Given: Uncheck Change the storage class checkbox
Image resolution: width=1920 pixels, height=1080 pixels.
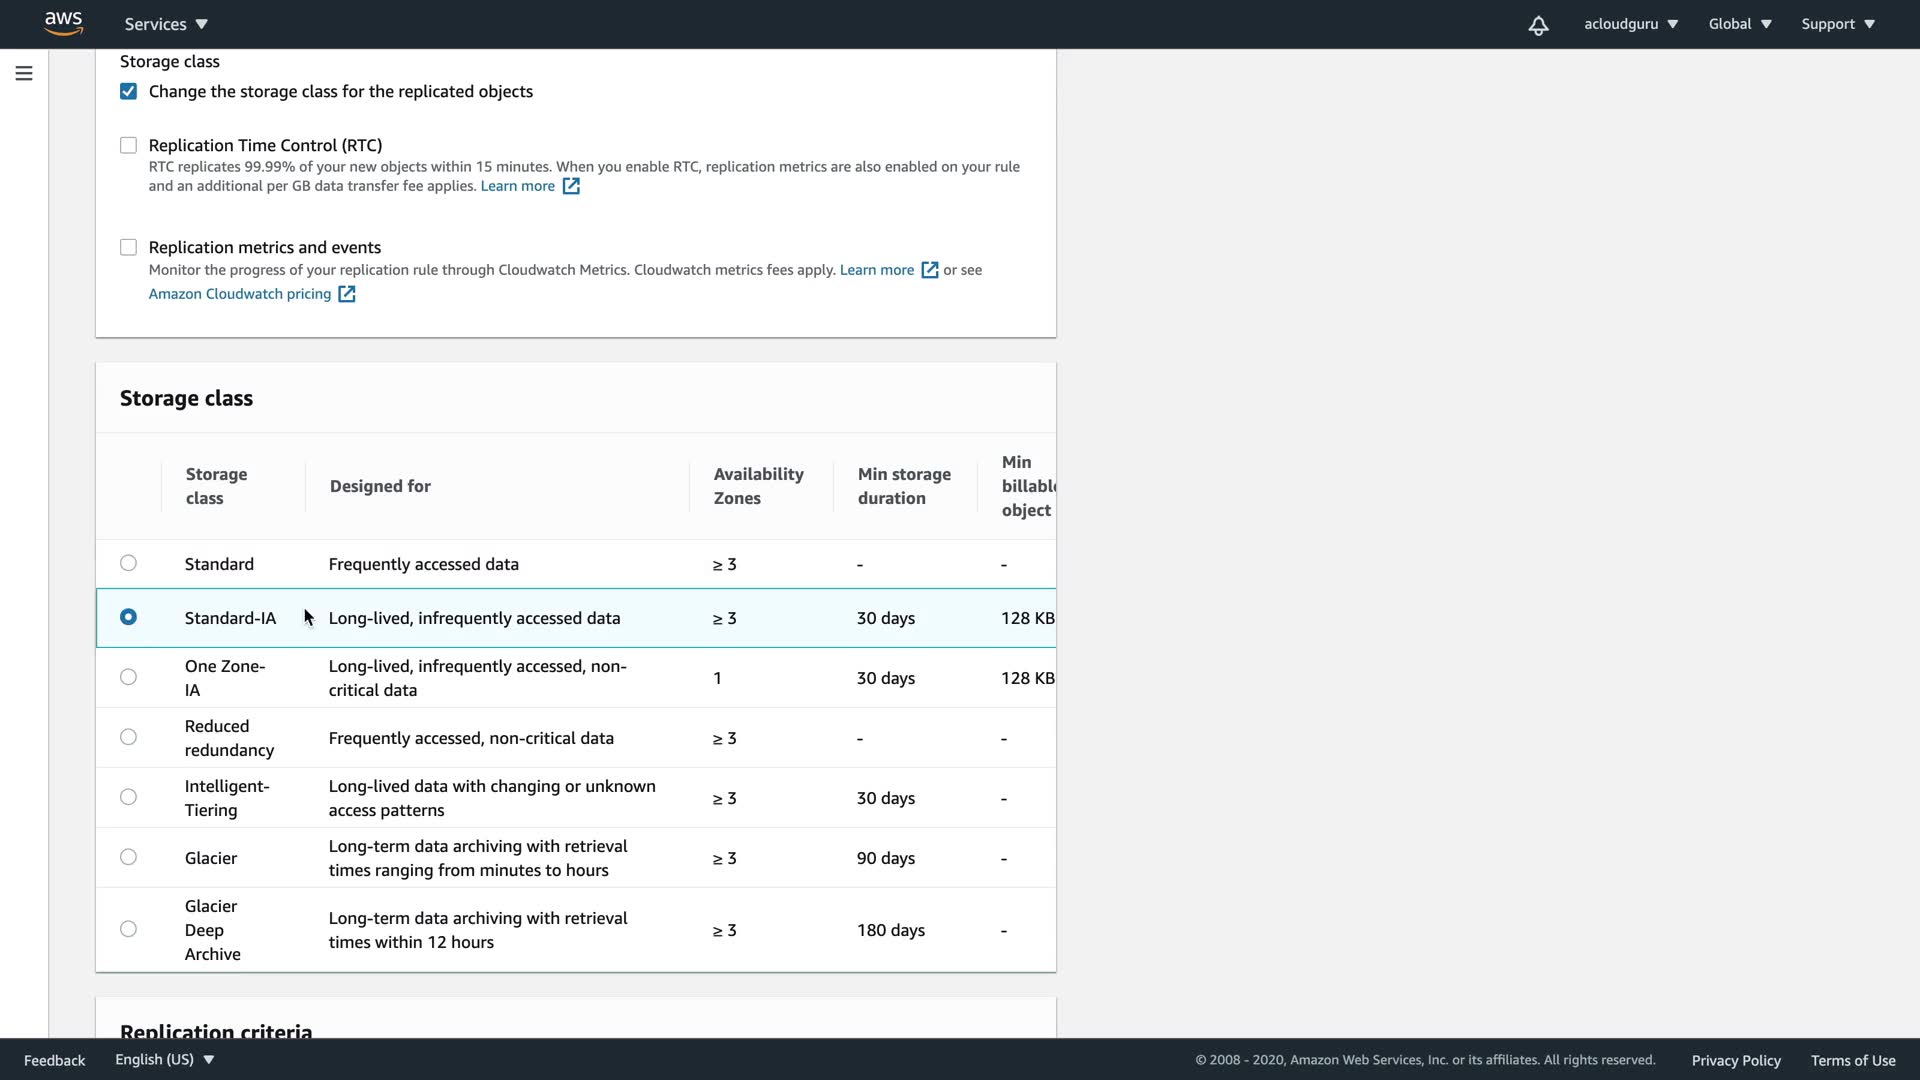Looking at the screenshot, I should 129,92.
